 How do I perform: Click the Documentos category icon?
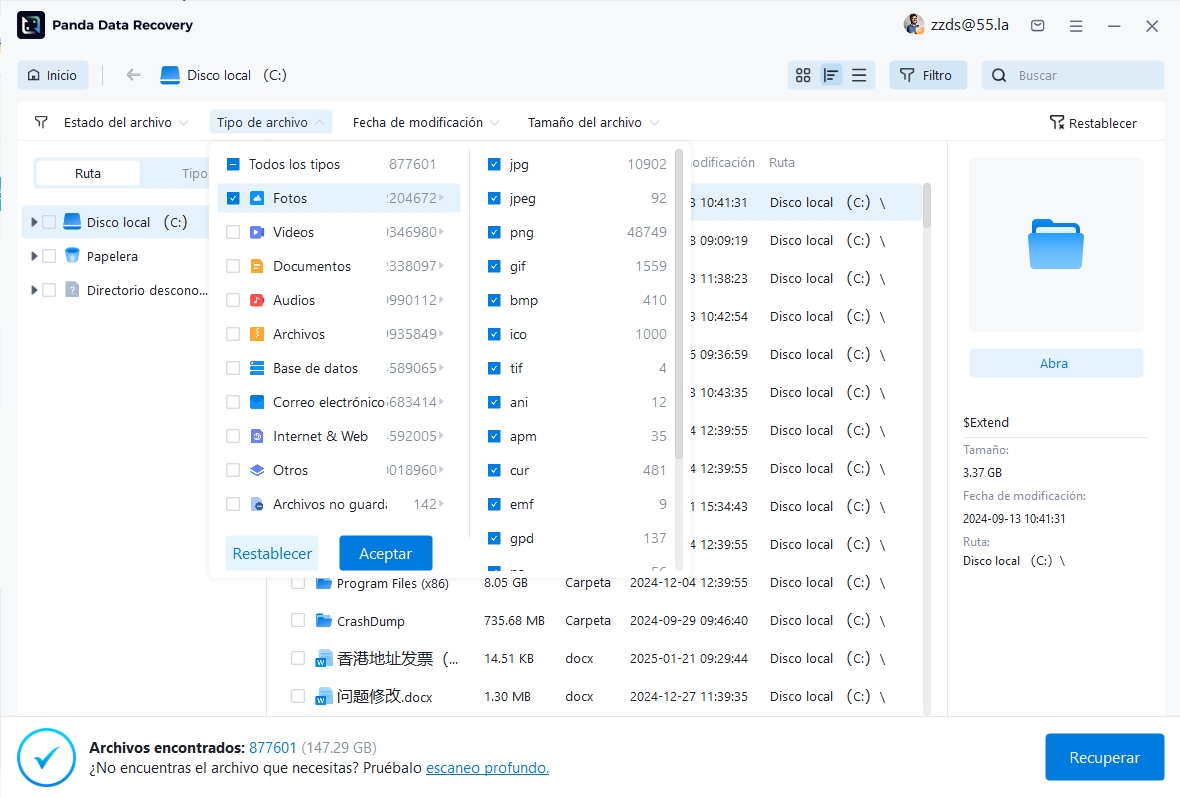[x=257, y=266]
